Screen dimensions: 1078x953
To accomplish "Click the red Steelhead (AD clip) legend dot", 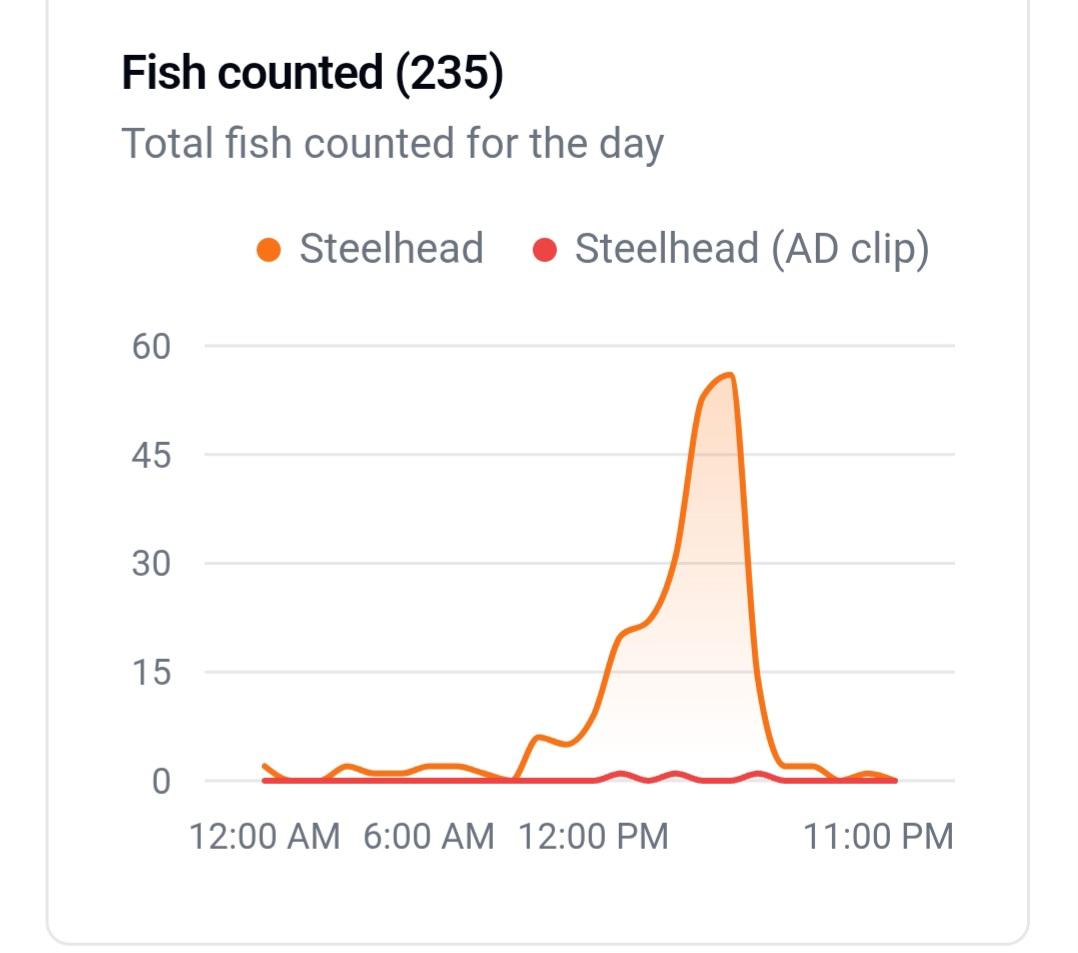I will click(x=545, y=249).
